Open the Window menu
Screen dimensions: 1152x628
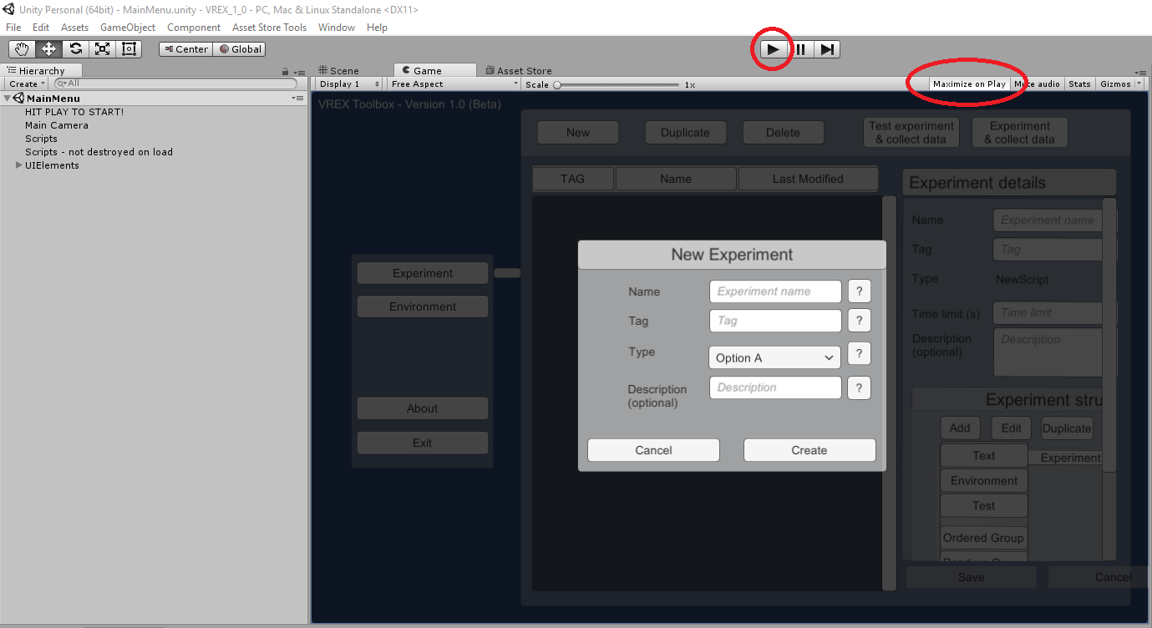(x=336, y=27)
